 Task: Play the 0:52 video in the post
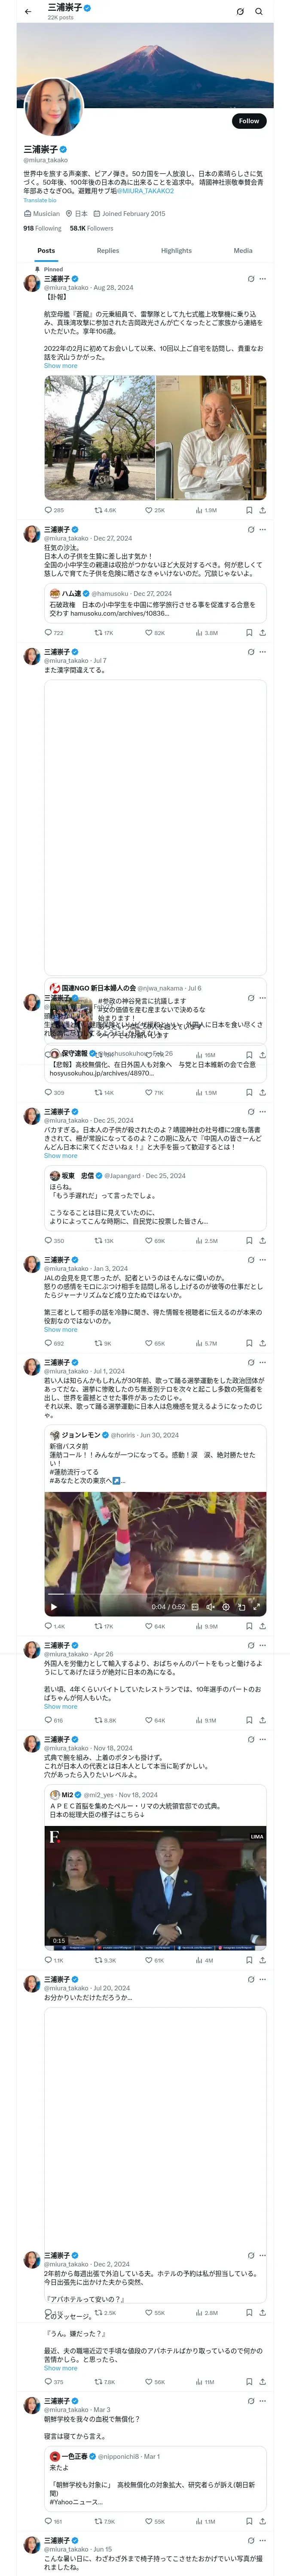(53, 1607)
